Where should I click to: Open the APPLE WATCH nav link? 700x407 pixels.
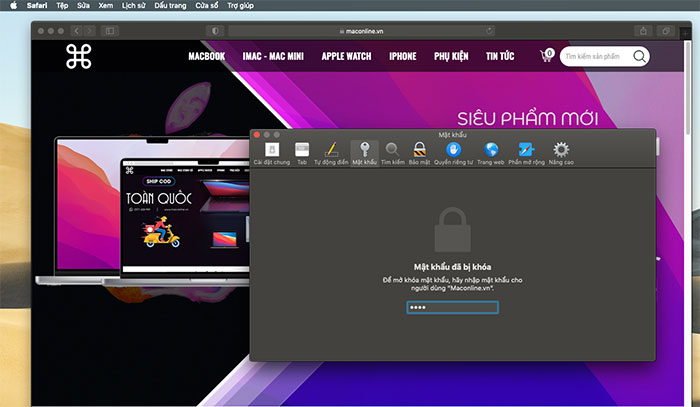click(346, 56)
